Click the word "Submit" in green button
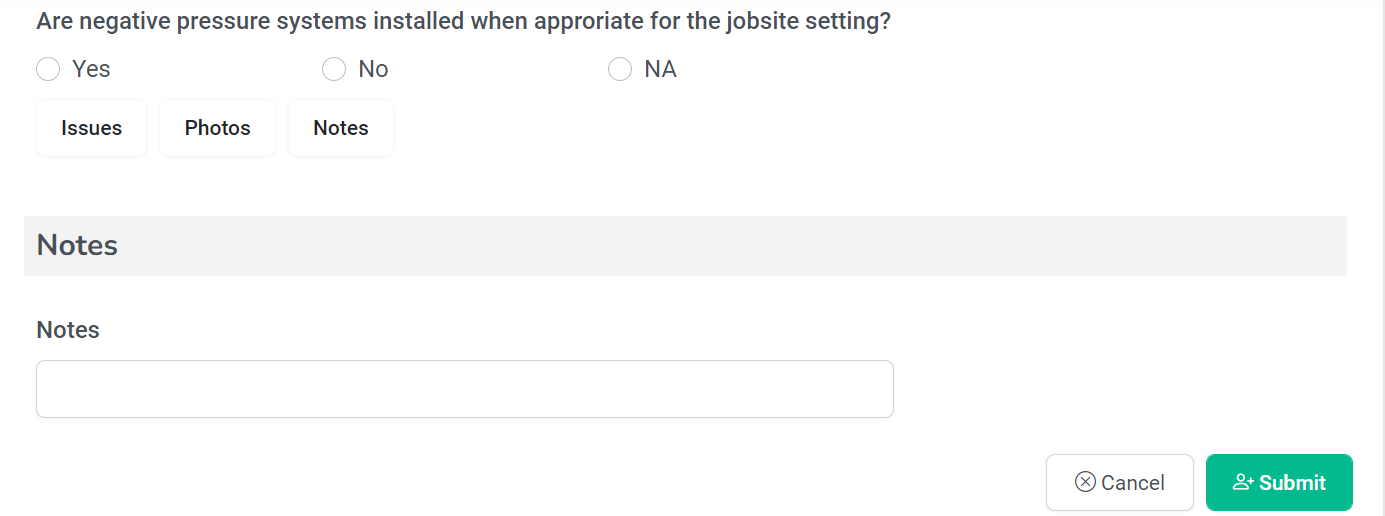The height and width of the screenshot is (516, 1385). point(1292,483)
